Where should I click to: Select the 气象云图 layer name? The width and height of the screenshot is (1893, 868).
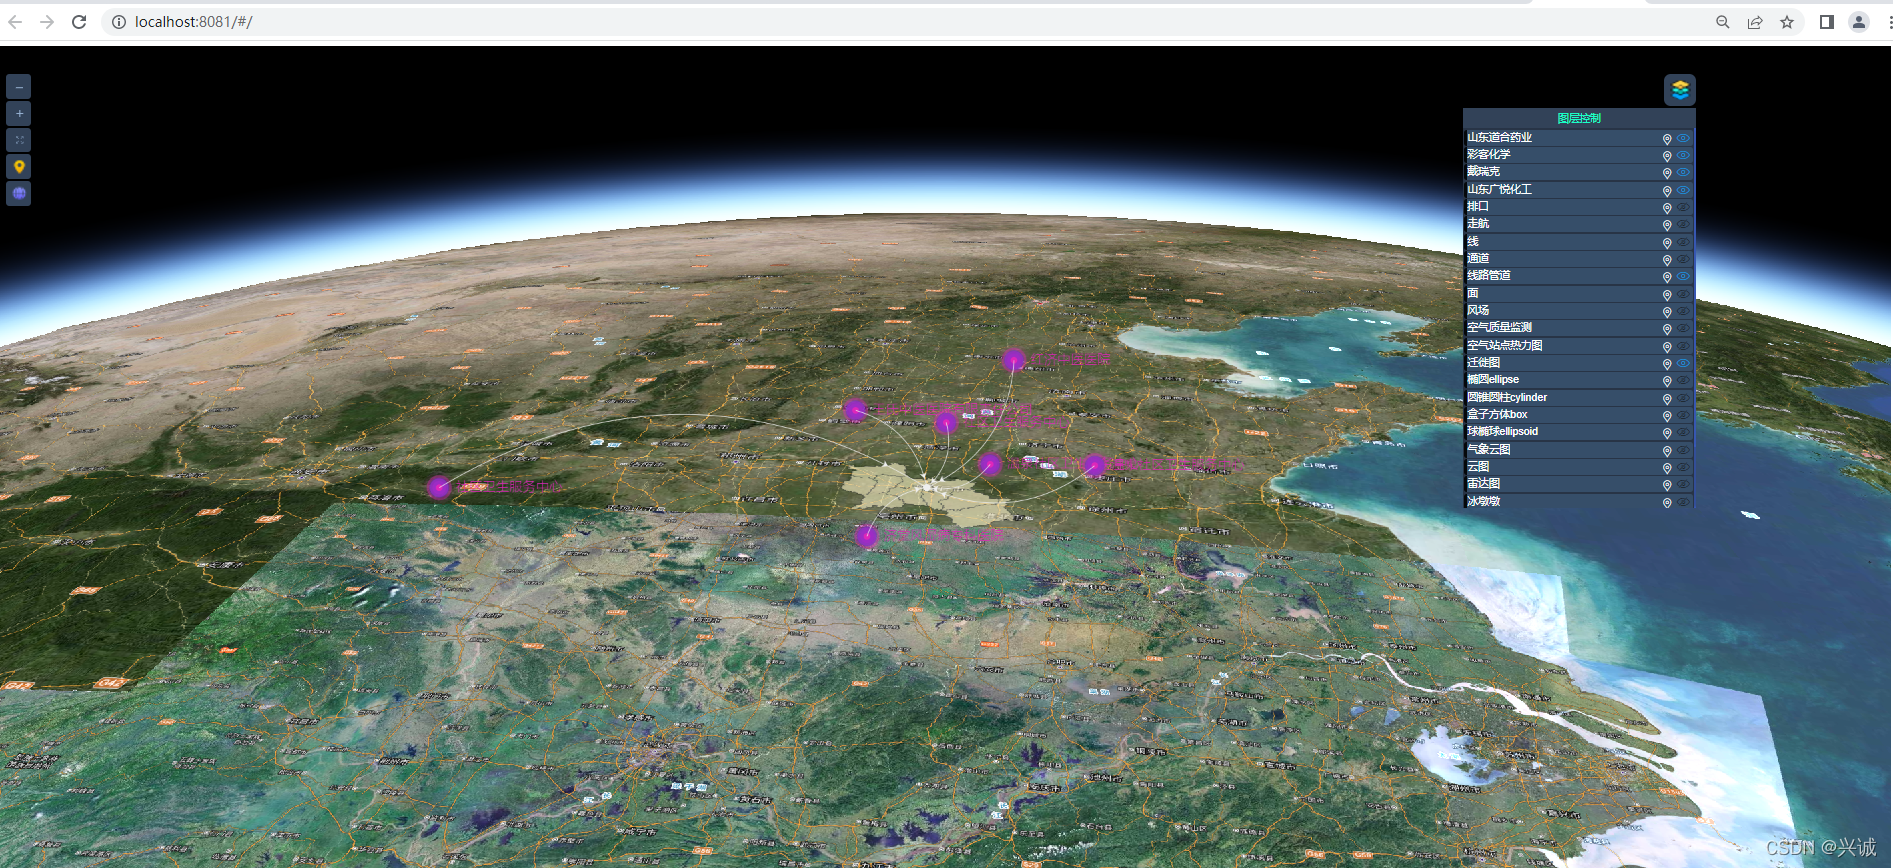(1489, 449)
